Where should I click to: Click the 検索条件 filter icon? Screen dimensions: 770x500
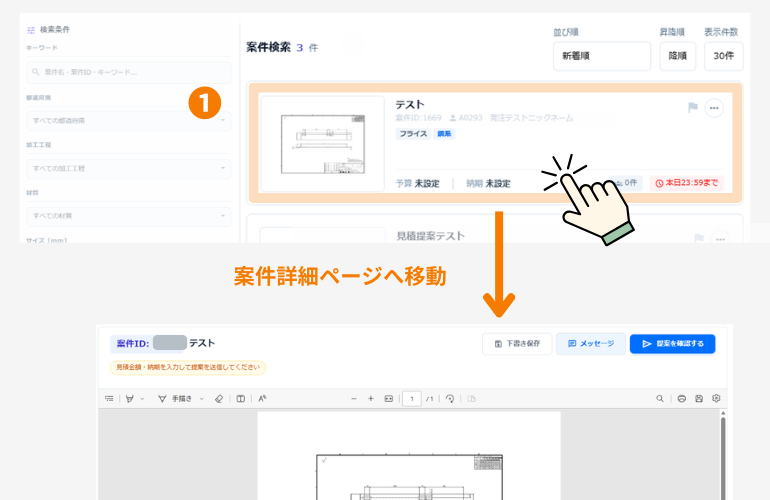point(31,30)
